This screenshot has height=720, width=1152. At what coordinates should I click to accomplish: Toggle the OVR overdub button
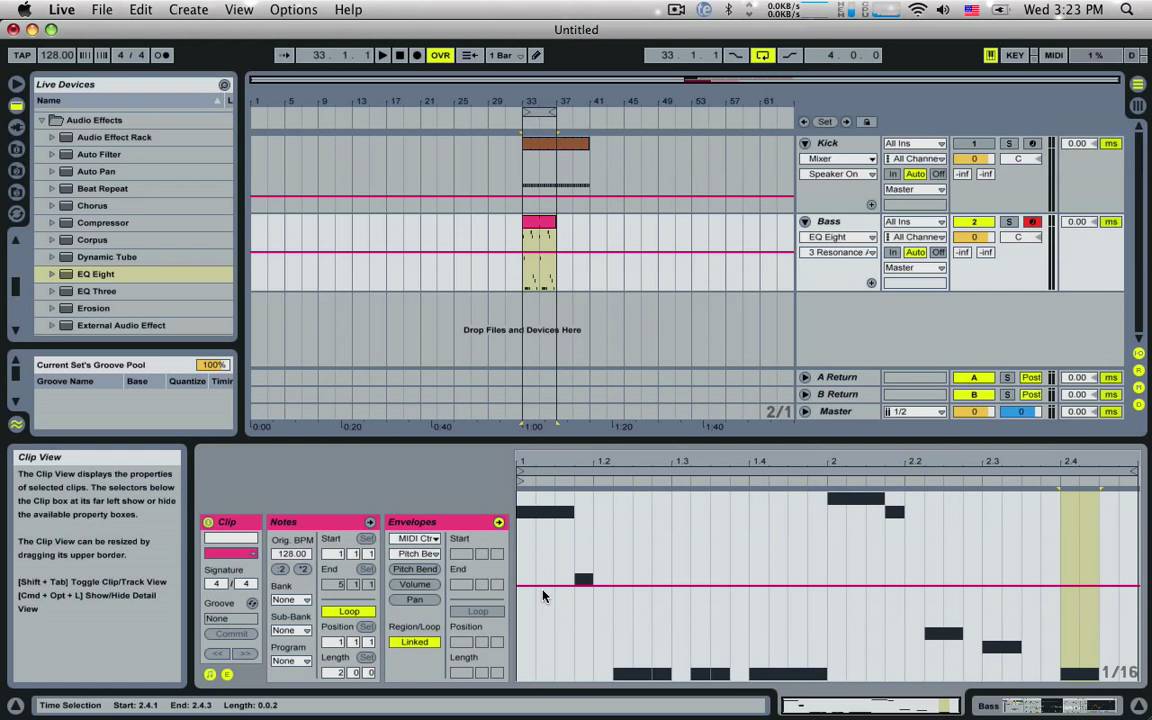click(440, 55)
